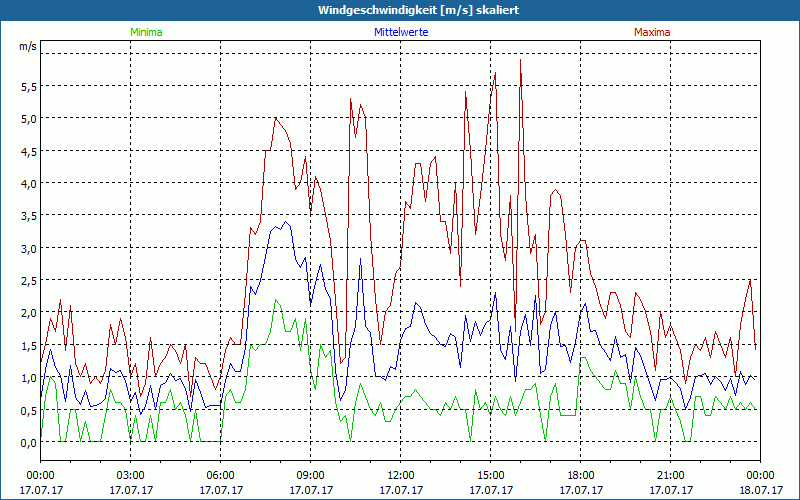Click the Minima legend label
This screenshot has width=800, height=500.
click(146, 32)
